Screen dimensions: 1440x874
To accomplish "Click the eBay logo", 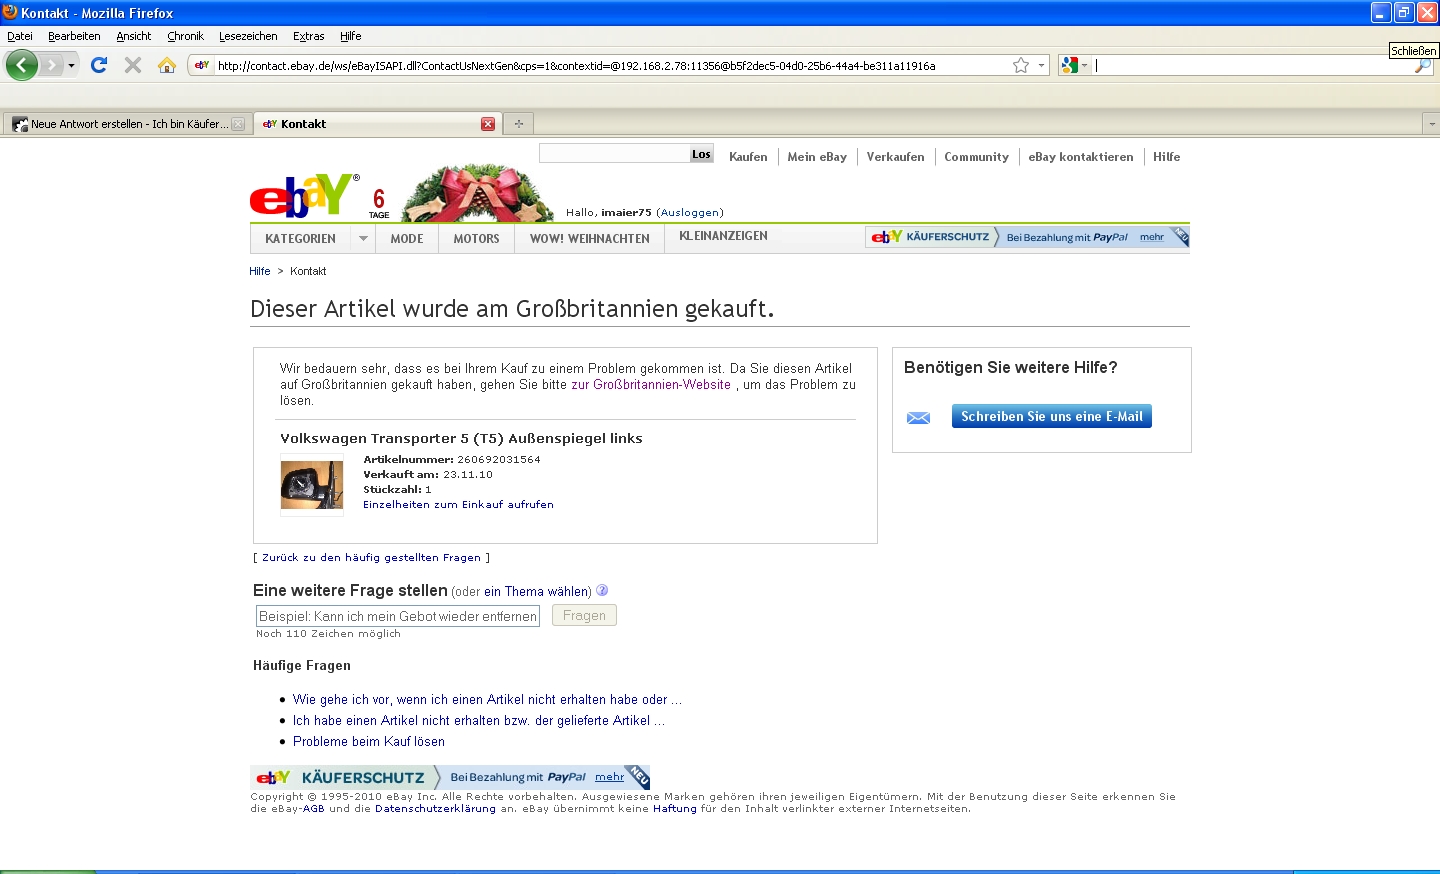I will (304, 195).
